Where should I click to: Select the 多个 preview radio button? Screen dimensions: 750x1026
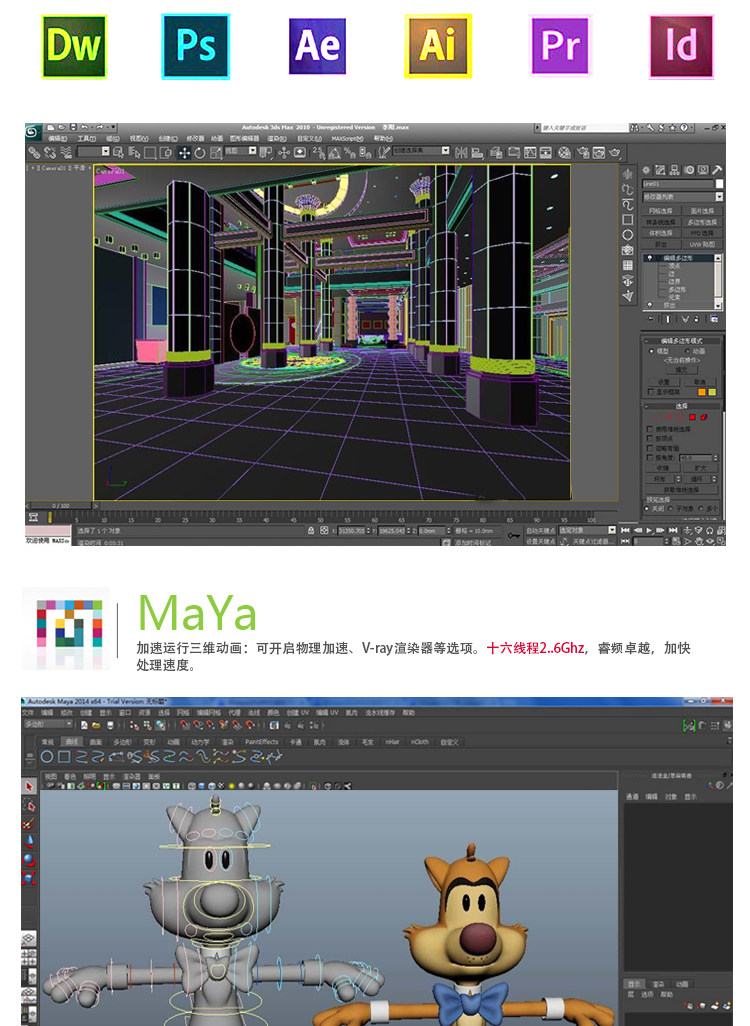[702, 509]
